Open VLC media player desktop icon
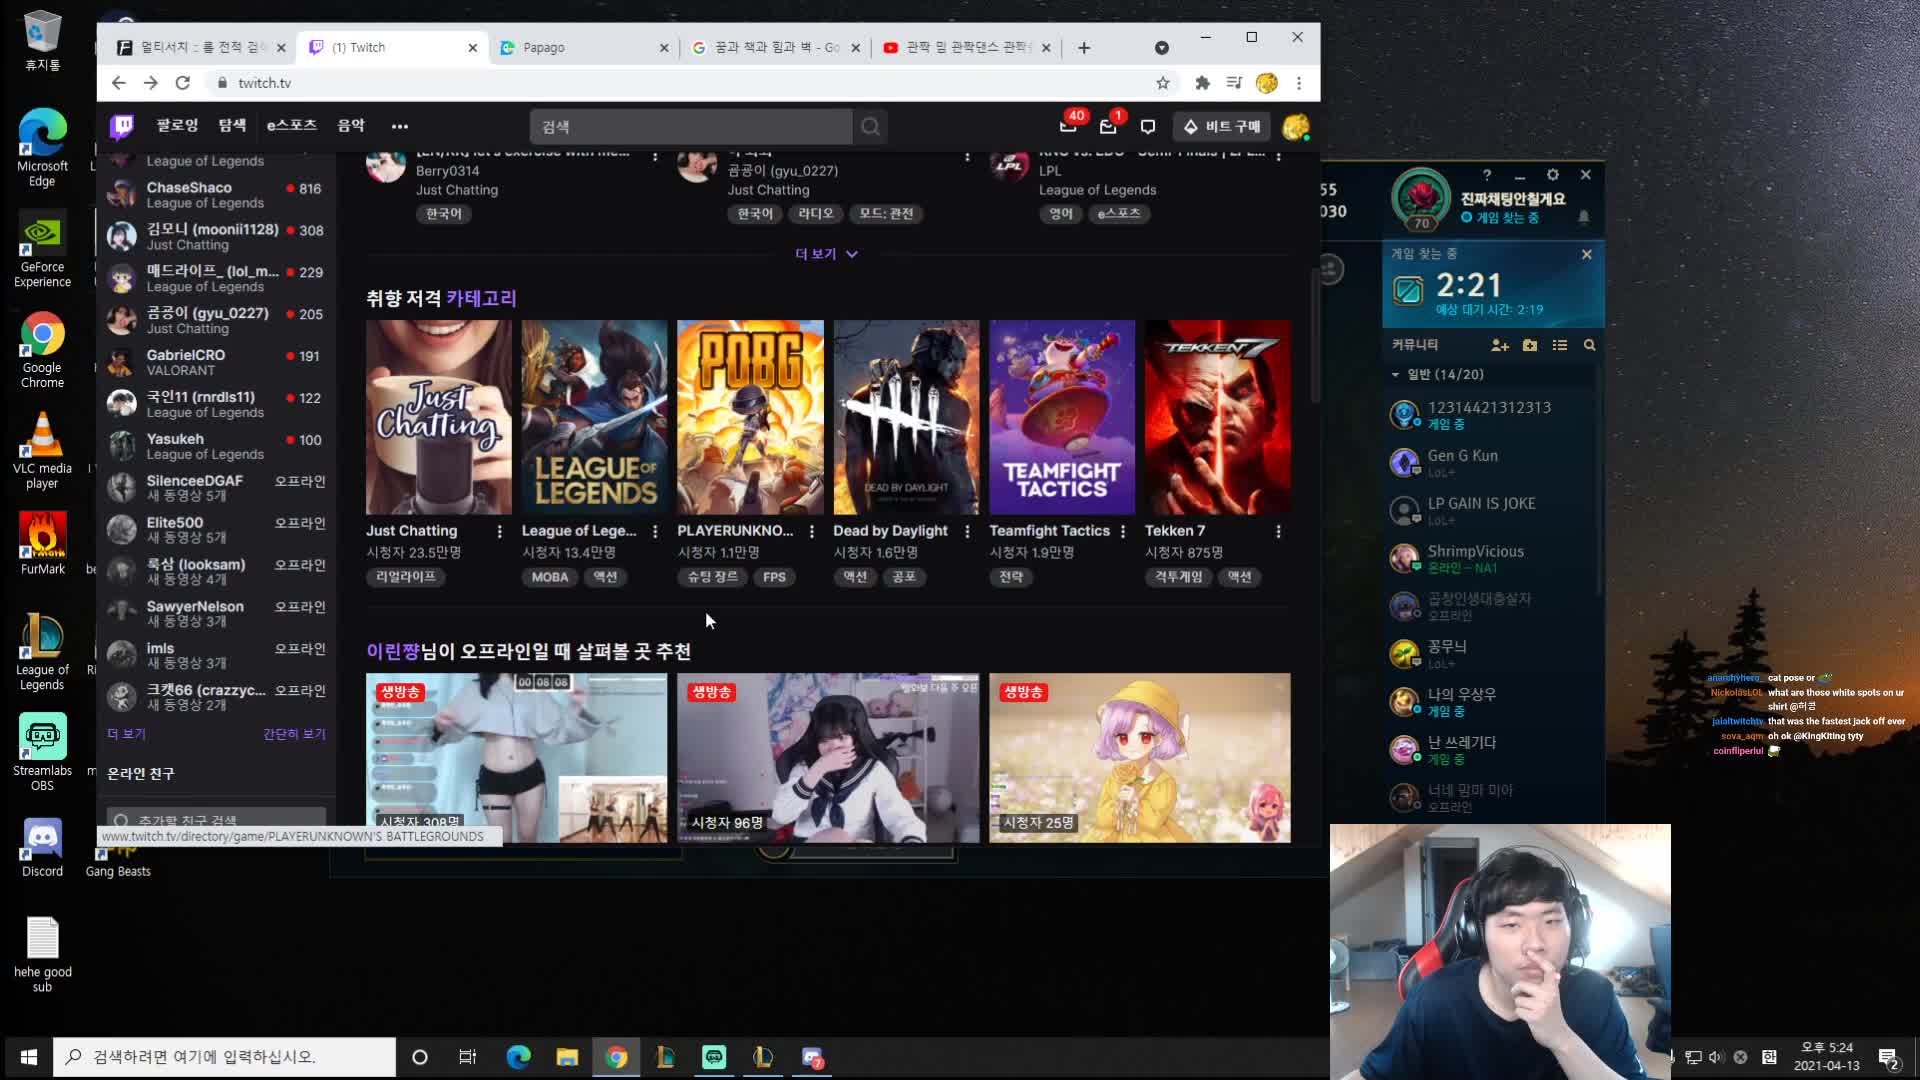 pos(42,450)
